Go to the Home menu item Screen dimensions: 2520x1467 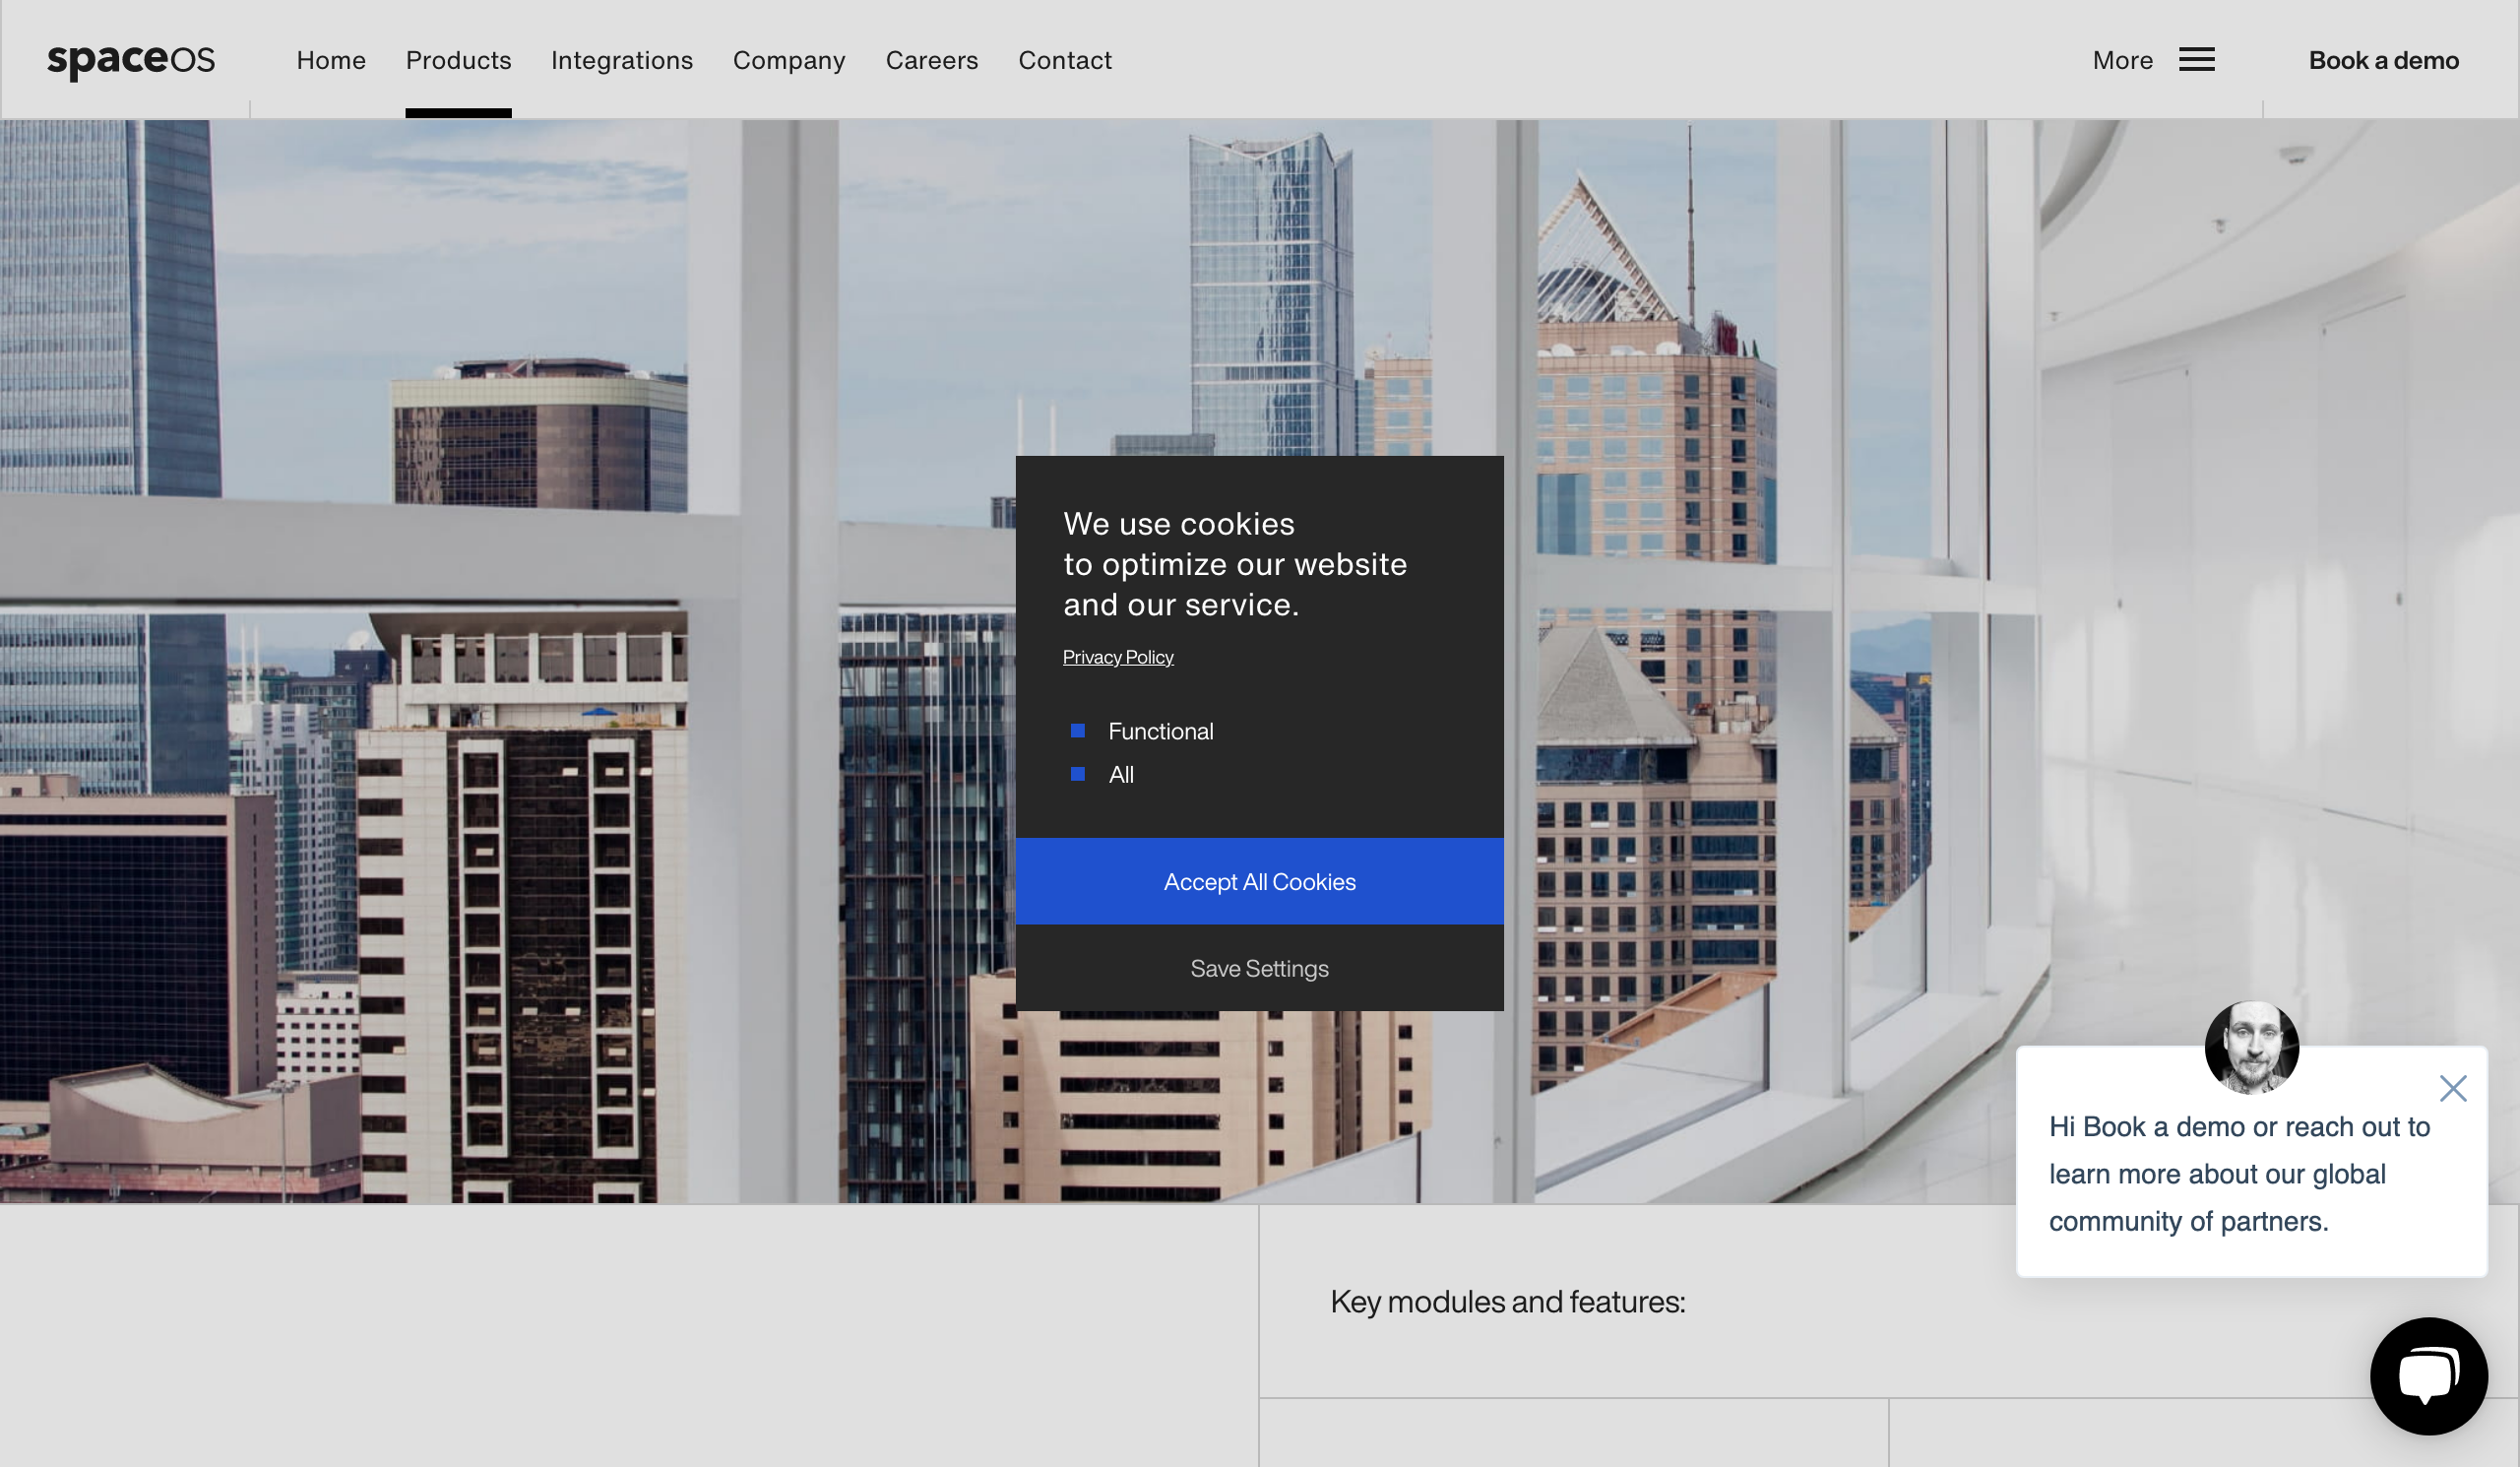pos(331,60)
